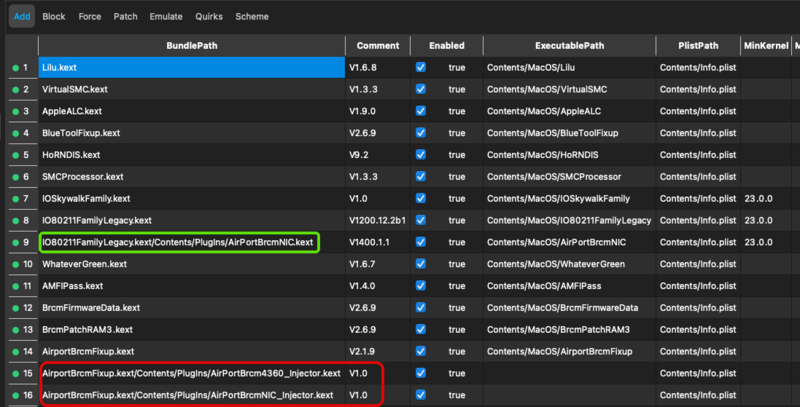Open the Quirks tab
Viewport: 800px width, 407px height.
(209, 16)
